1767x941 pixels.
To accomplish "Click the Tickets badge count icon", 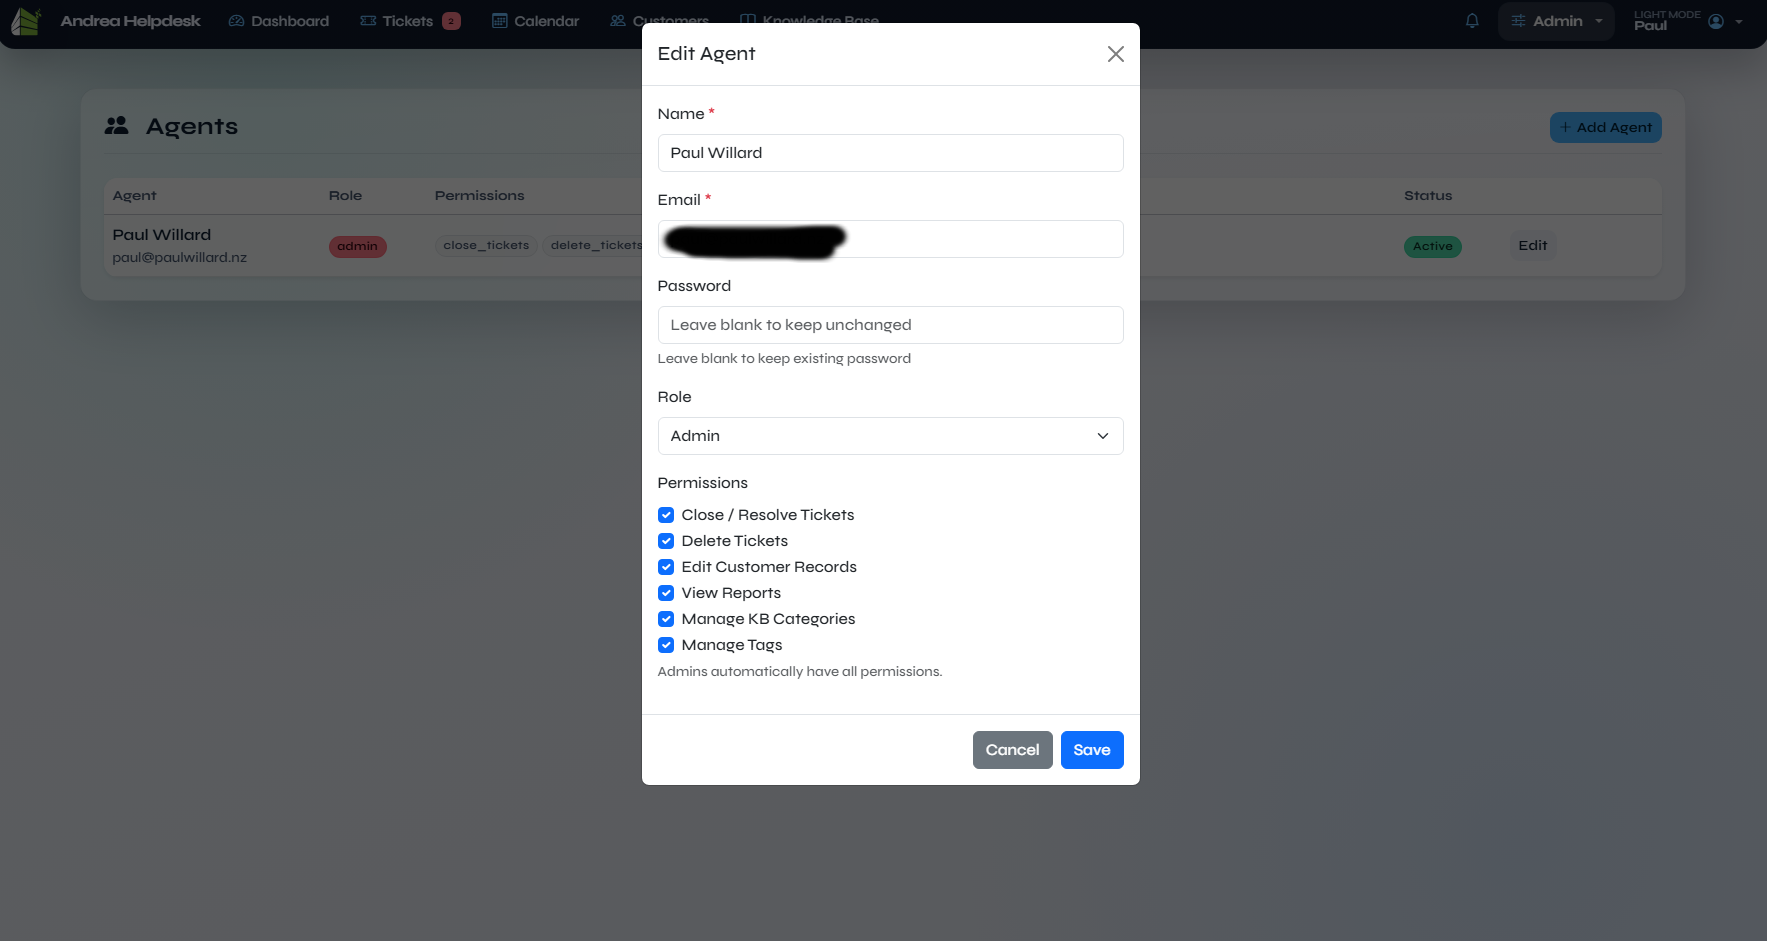I will [451, 21].
